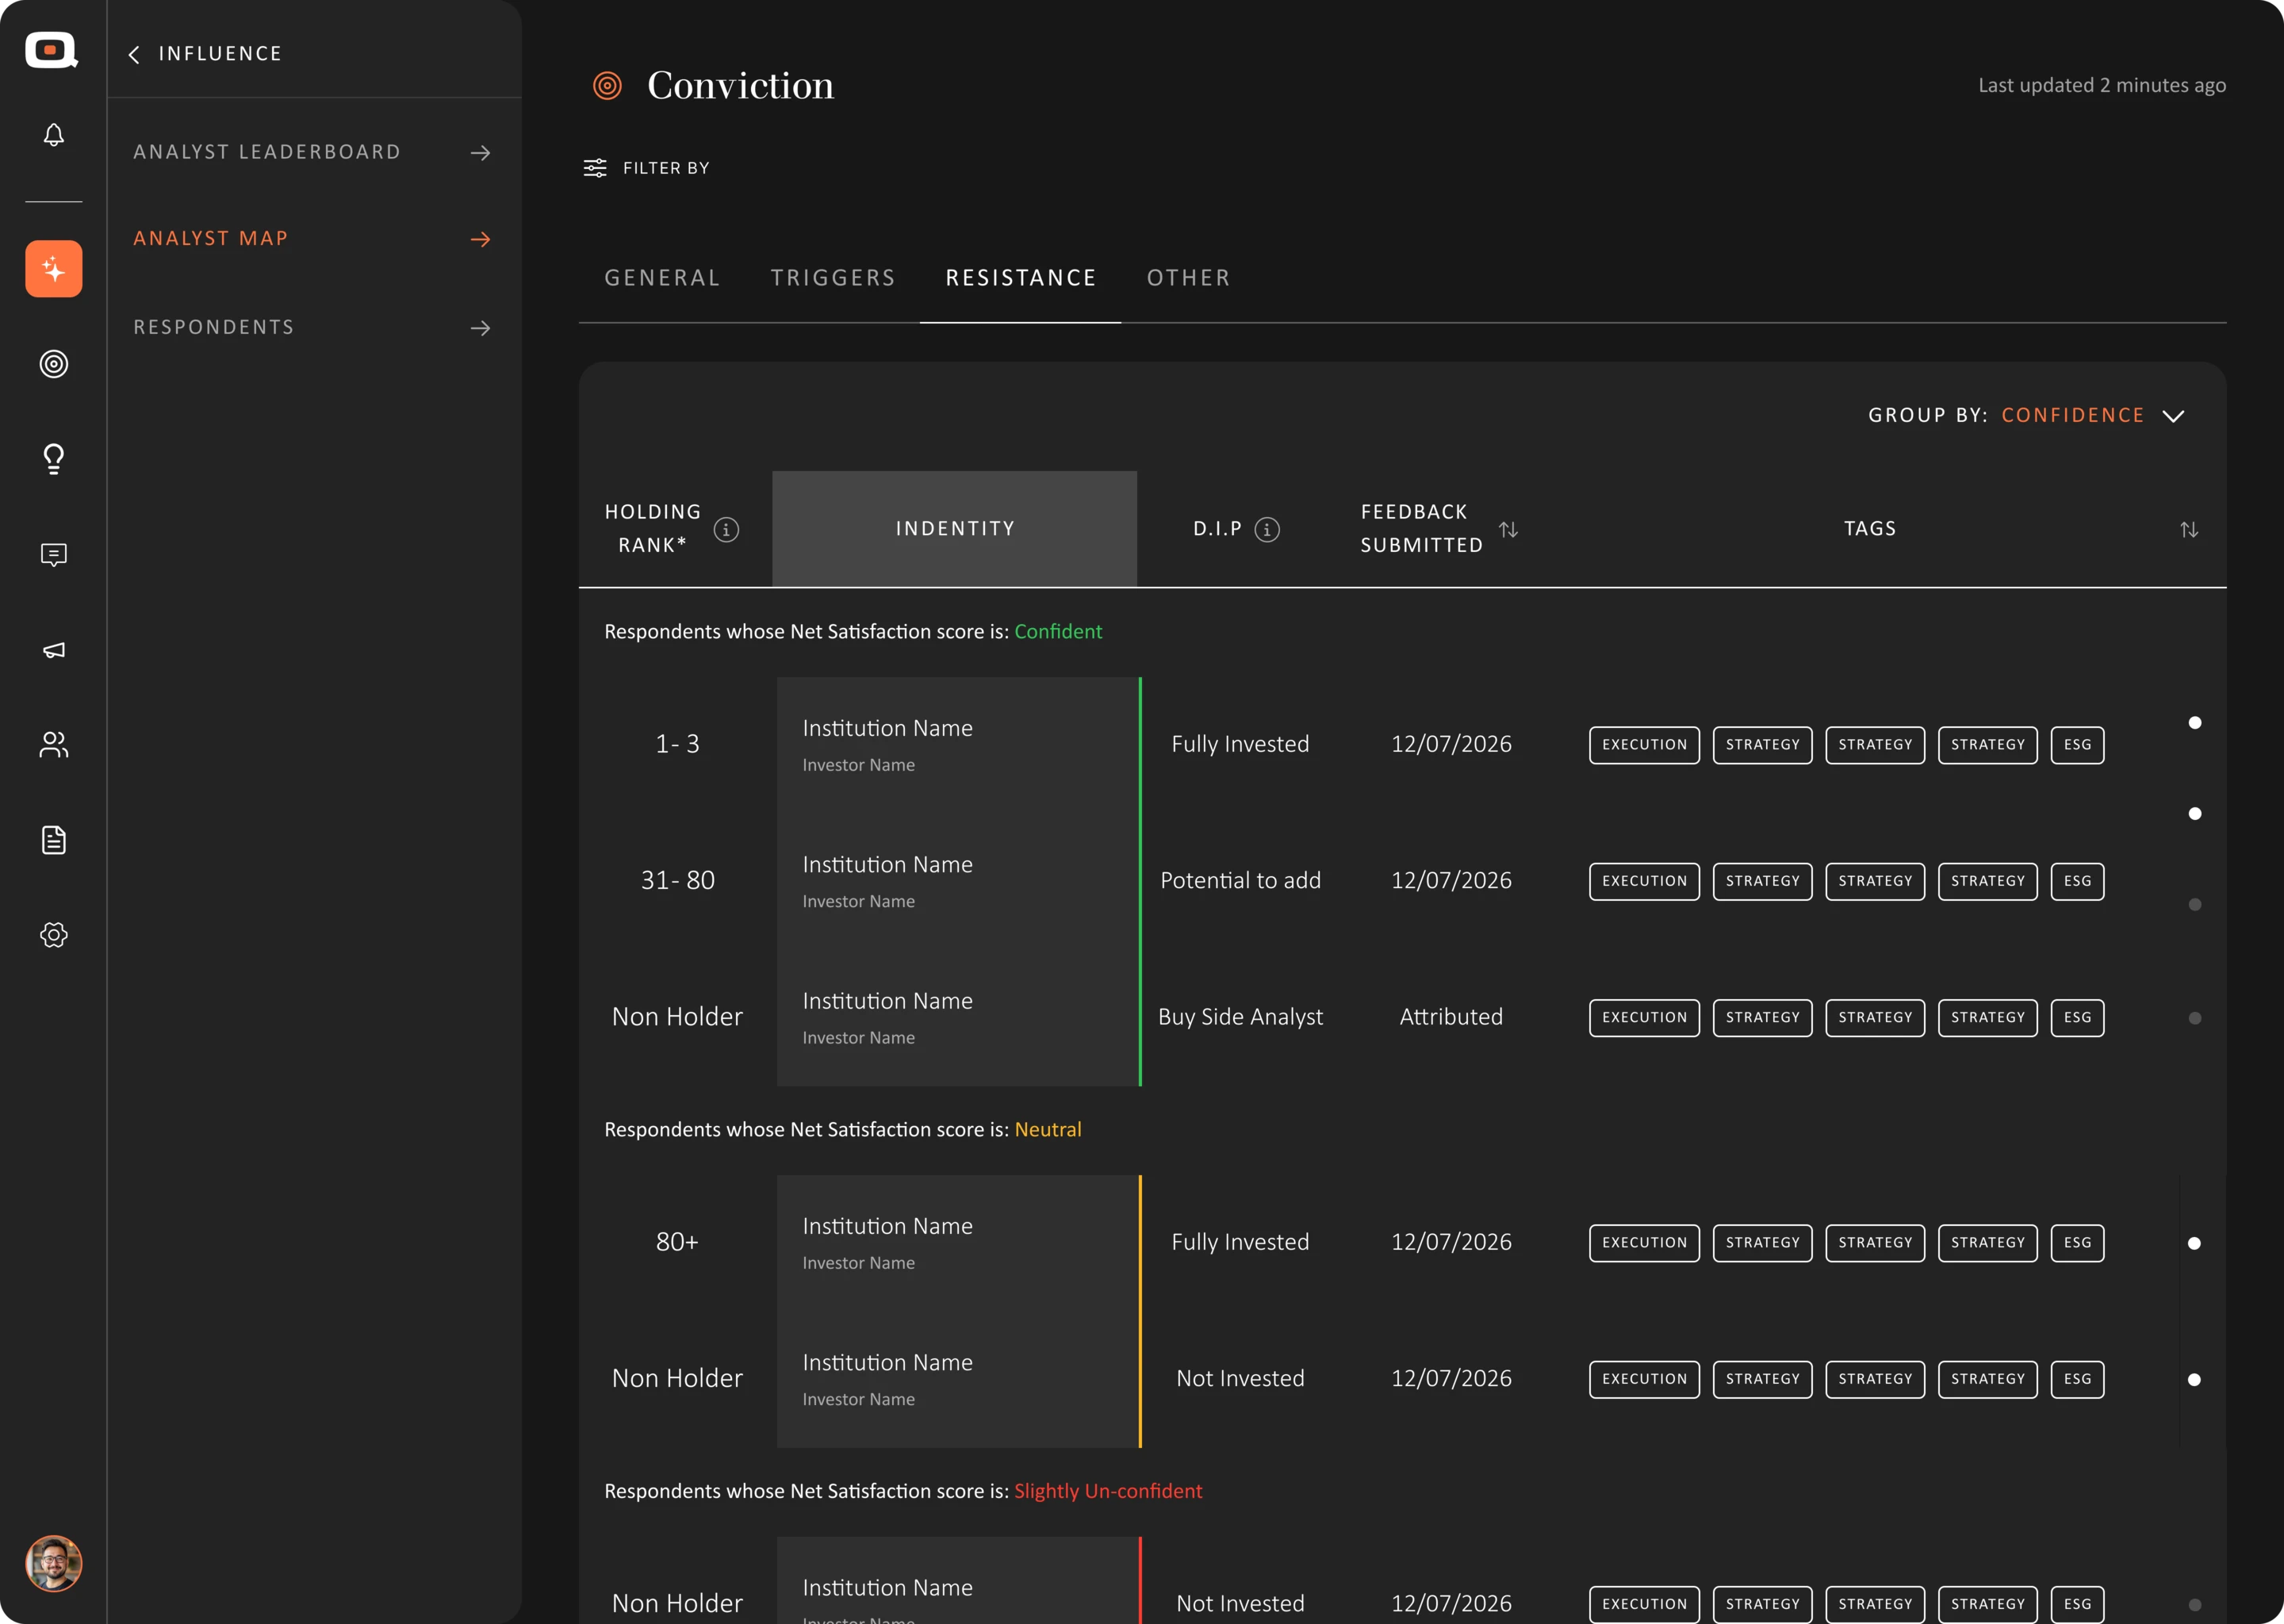Click the Attributed feedback cell
The height and width of the screenshot is (1624, 2284).
(x=1451, y=1017)
